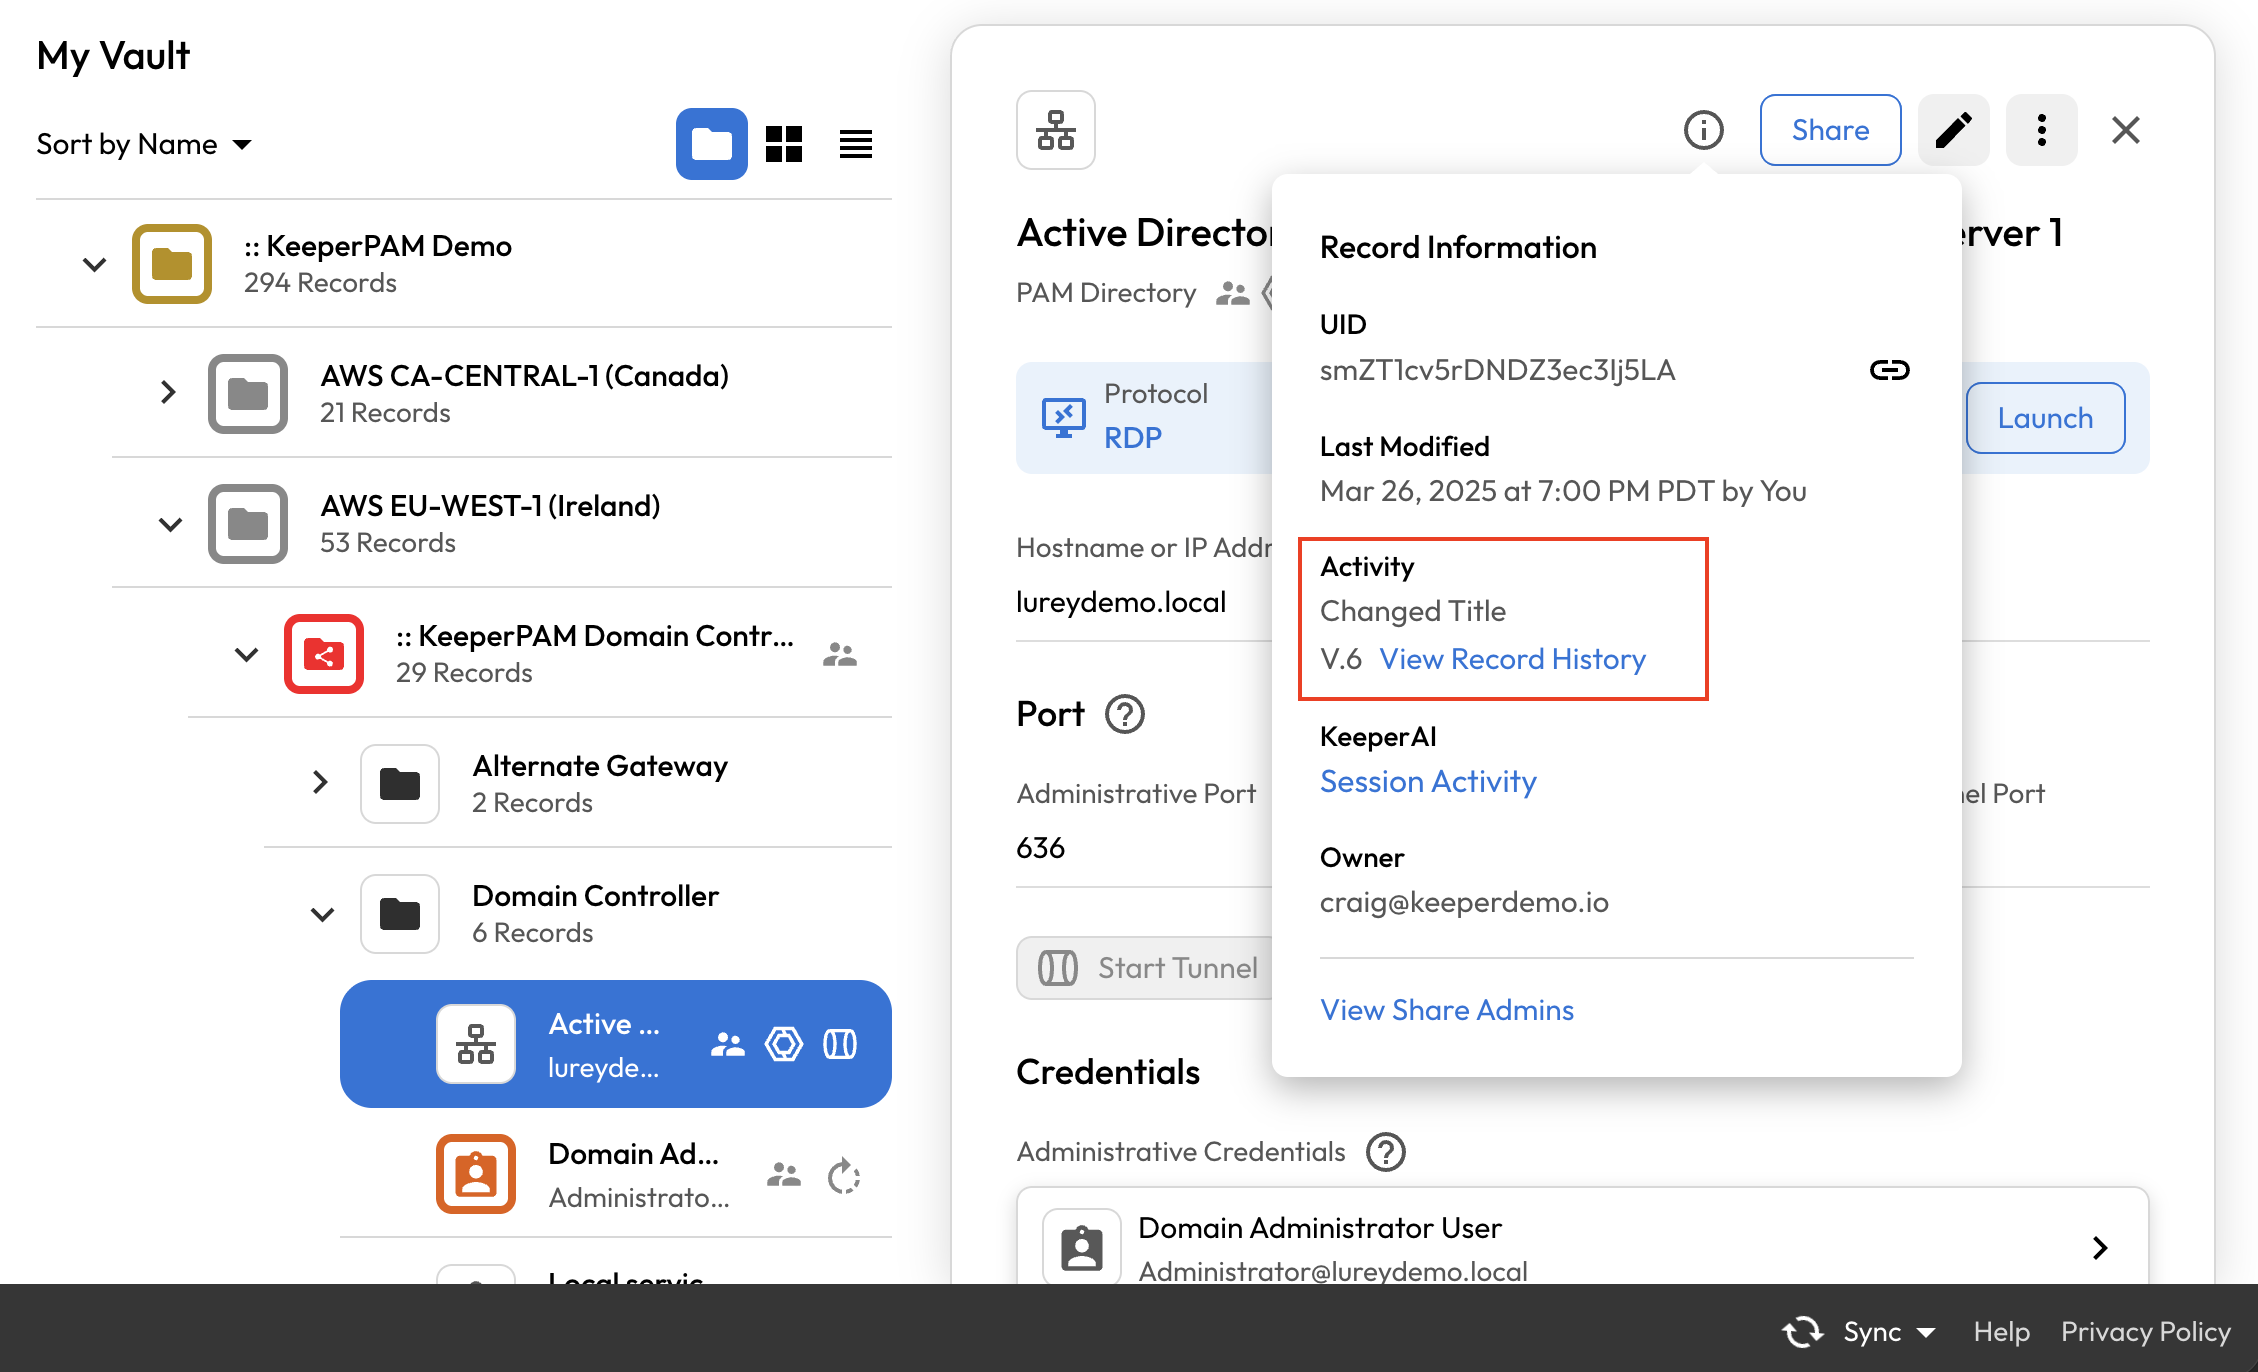Click the record info icon
Viewport: 2258px width, 1372px height.
tap(1703, 130)
